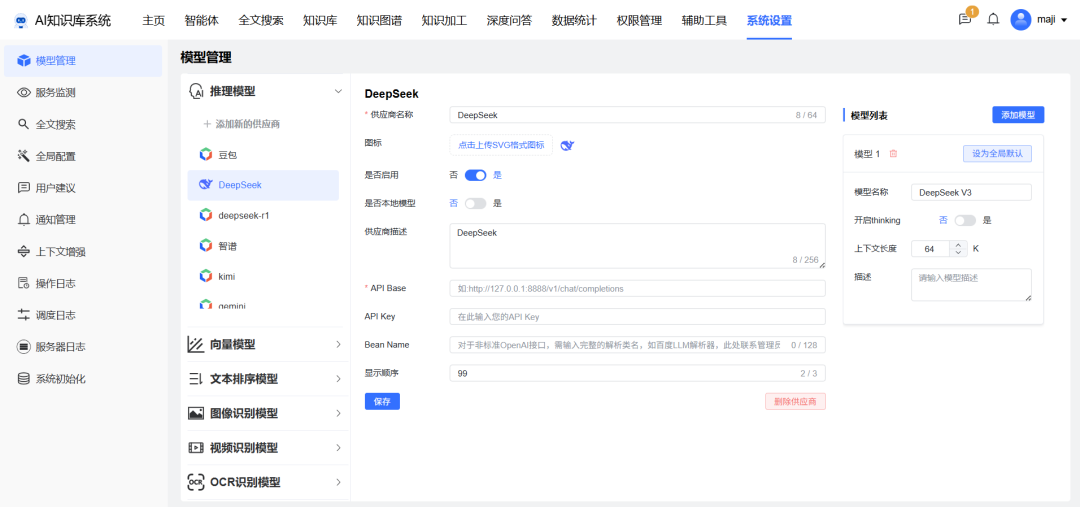
Task: Open the 深度问答 tab
Action: coord(509,20)
